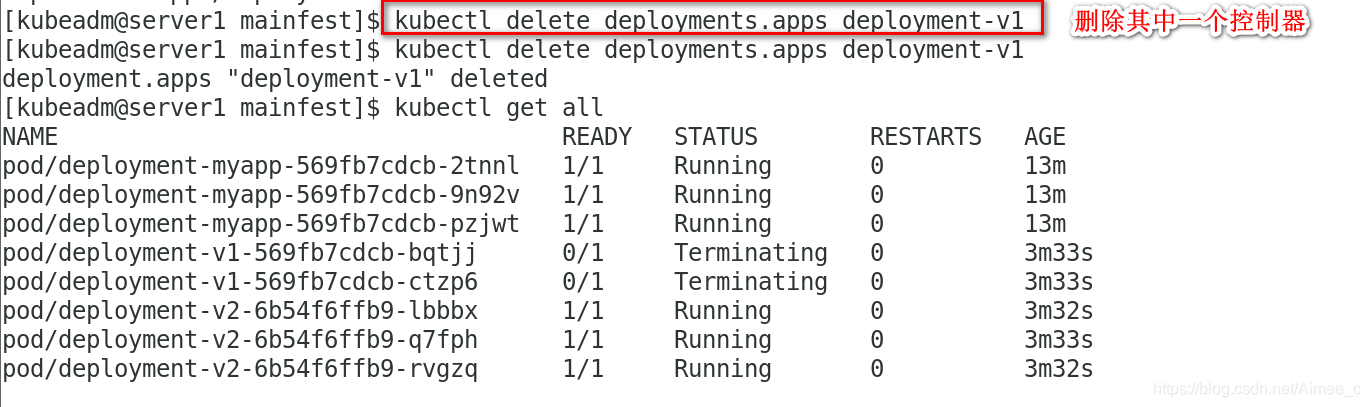Viewport: 1370px width, 407px height.
Task: Click Running status of the q7fph pod
Action: pyautogui.click(x=723, y=340)
